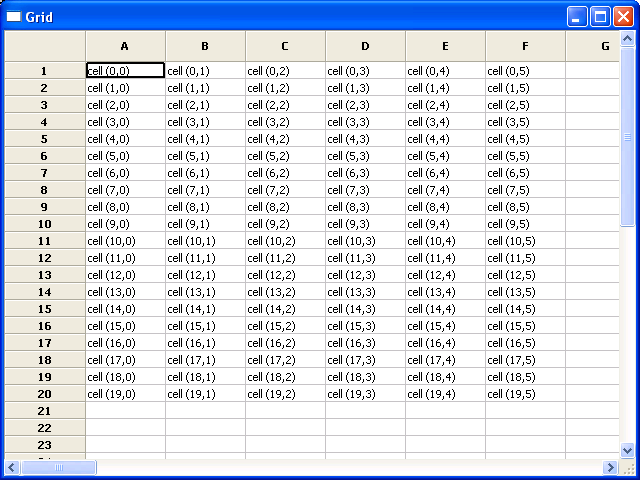Maximize the Grid window
Viewport: 640px width, 480px height.
pyautogui.click(x=601, y=16)
